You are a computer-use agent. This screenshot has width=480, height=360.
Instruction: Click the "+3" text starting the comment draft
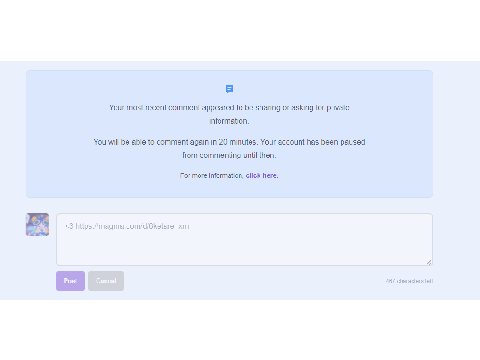[x=69, y=226]
